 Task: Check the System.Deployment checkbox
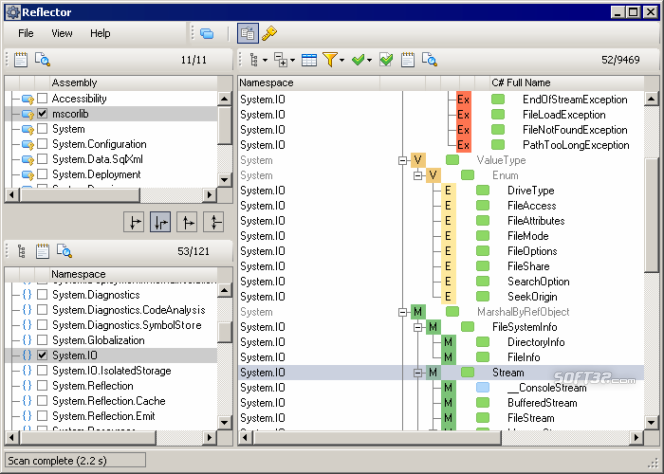(42, 174)
